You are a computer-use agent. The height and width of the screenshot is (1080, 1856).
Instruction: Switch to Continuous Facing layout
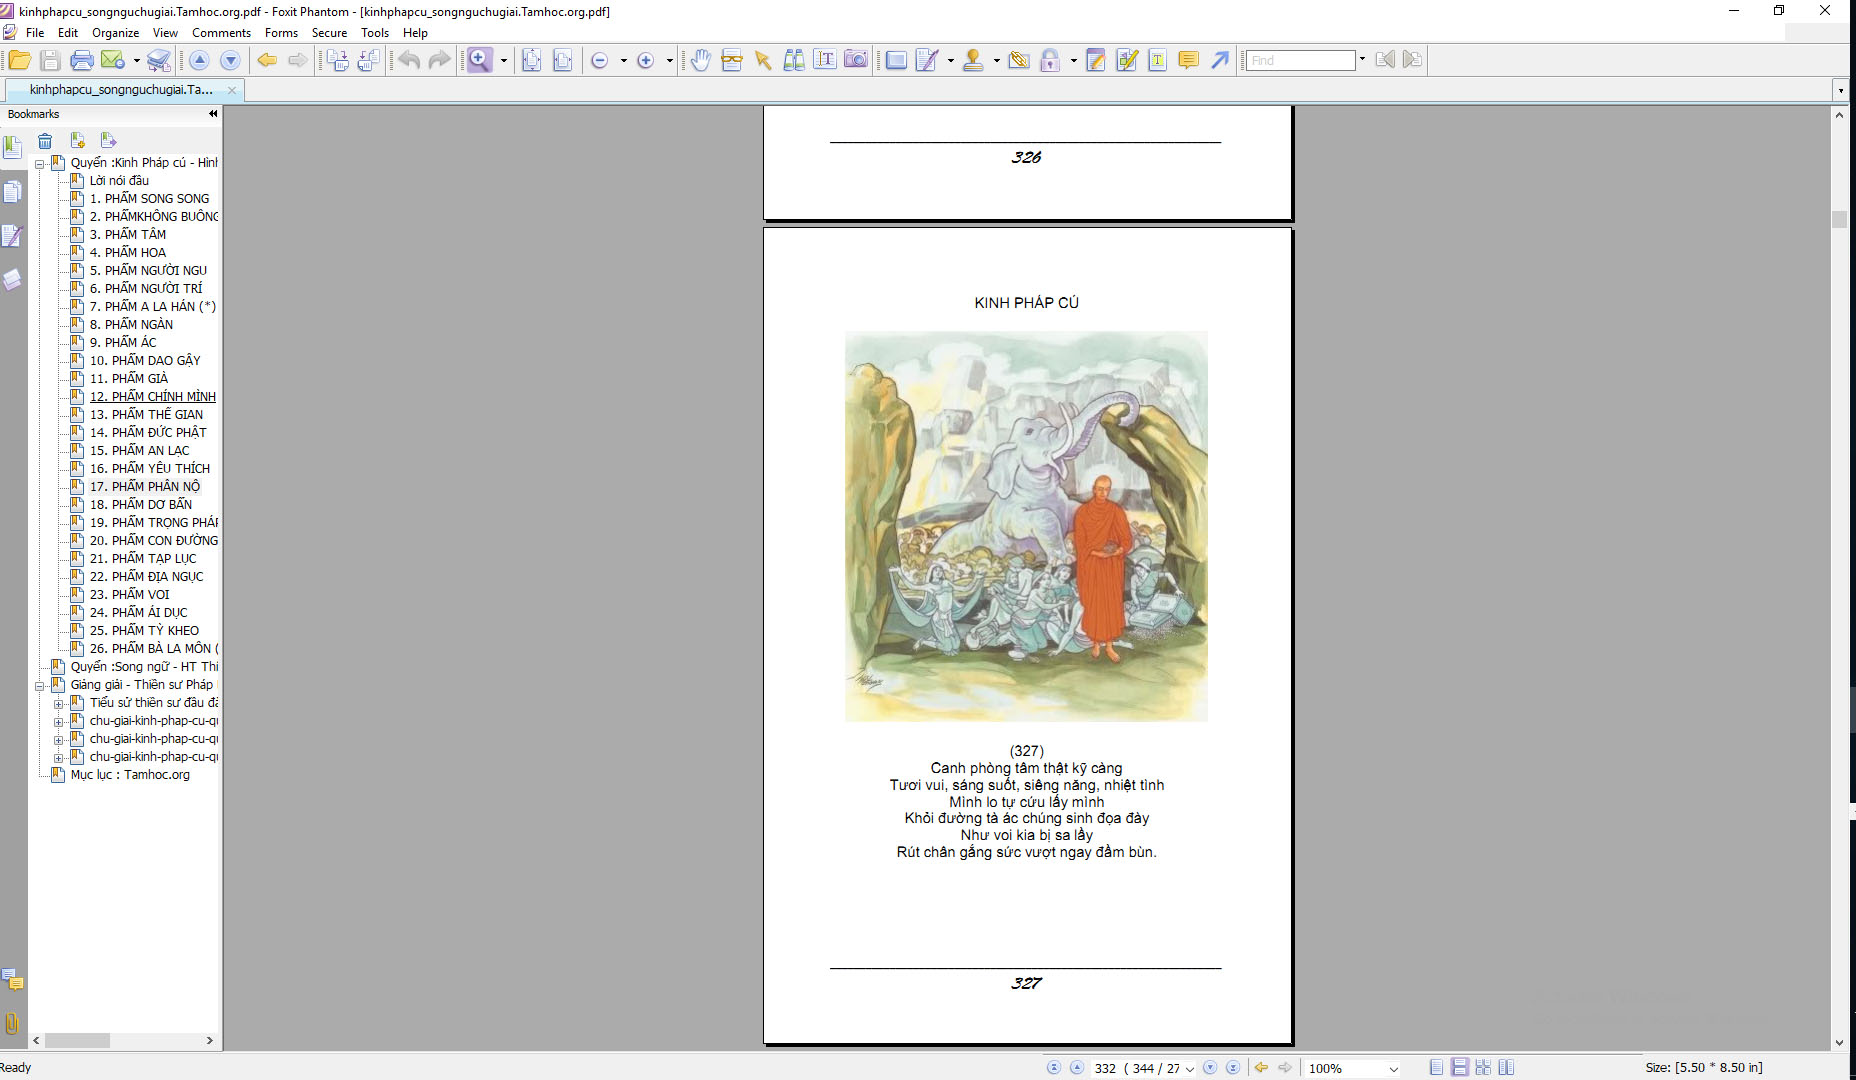point(1483,1068)
